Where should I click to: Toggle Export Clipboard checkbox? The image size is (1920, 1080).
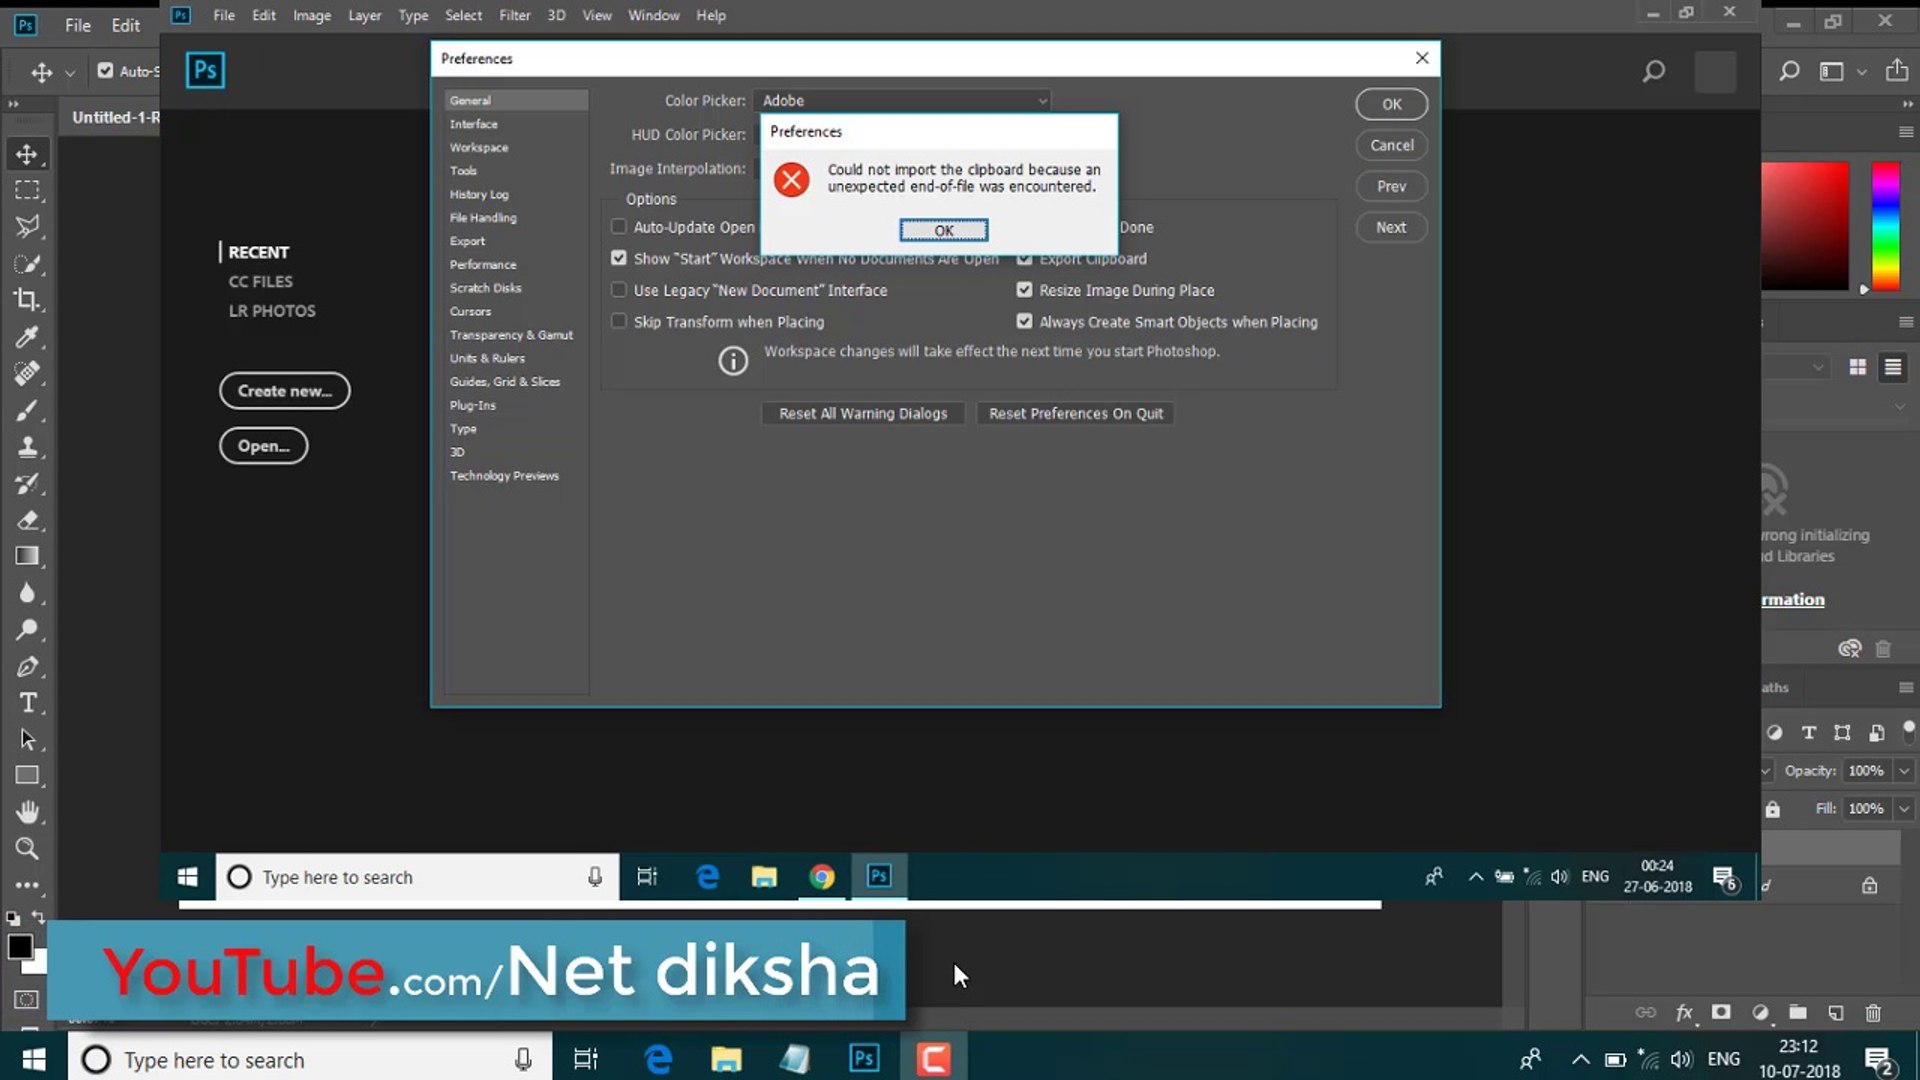[1025, 257]
